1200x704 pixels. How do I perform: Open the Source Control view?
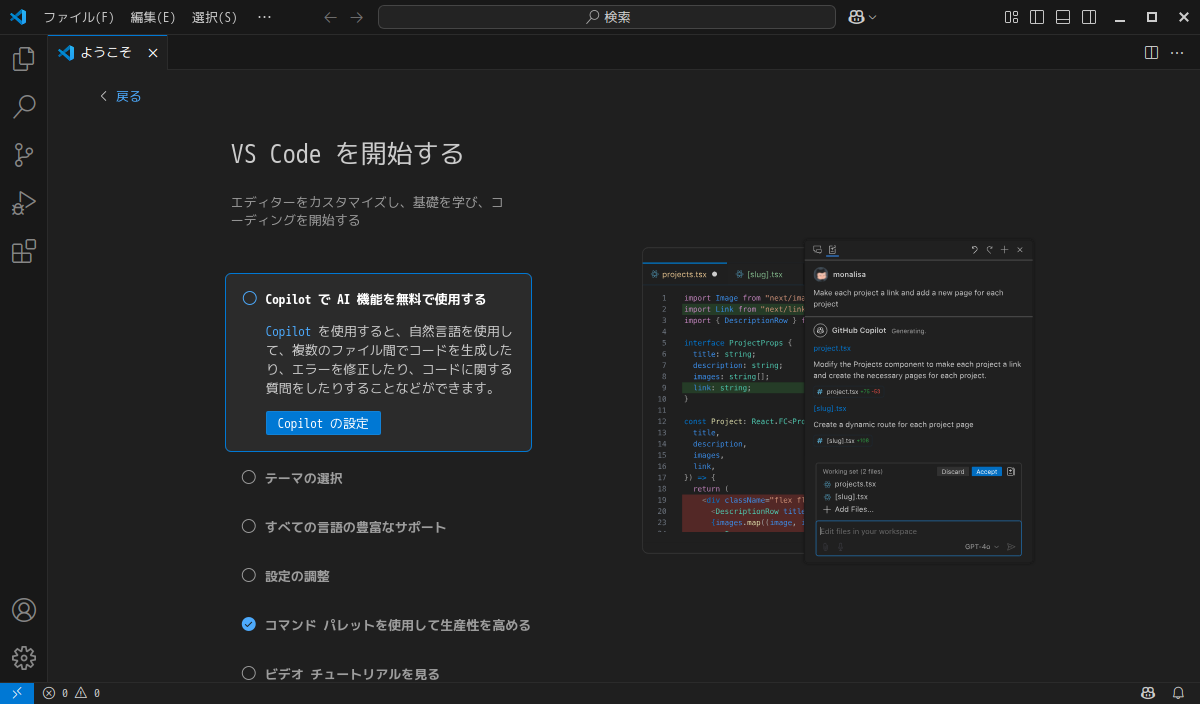[23, 155]
